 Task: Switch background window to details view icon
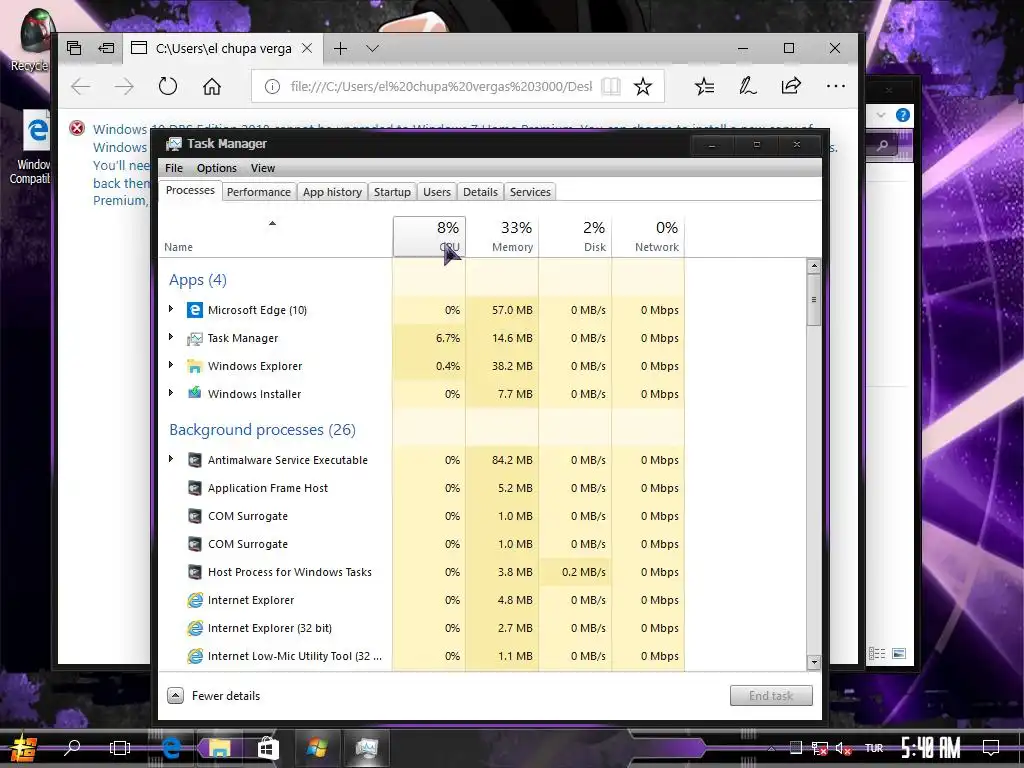[x=877, y=654]
